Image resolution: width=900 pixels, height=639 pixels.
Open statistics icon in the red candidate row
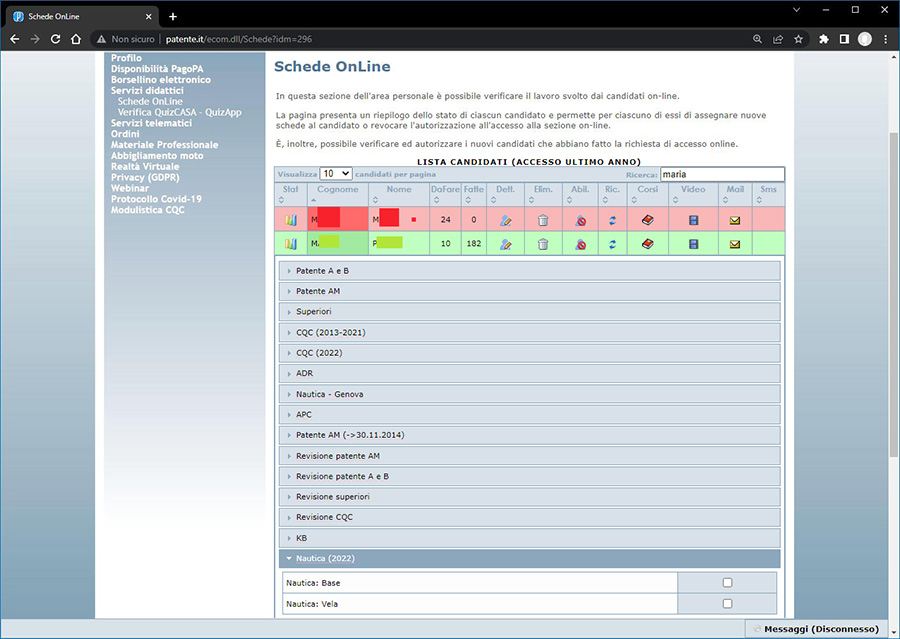(291, 220)
